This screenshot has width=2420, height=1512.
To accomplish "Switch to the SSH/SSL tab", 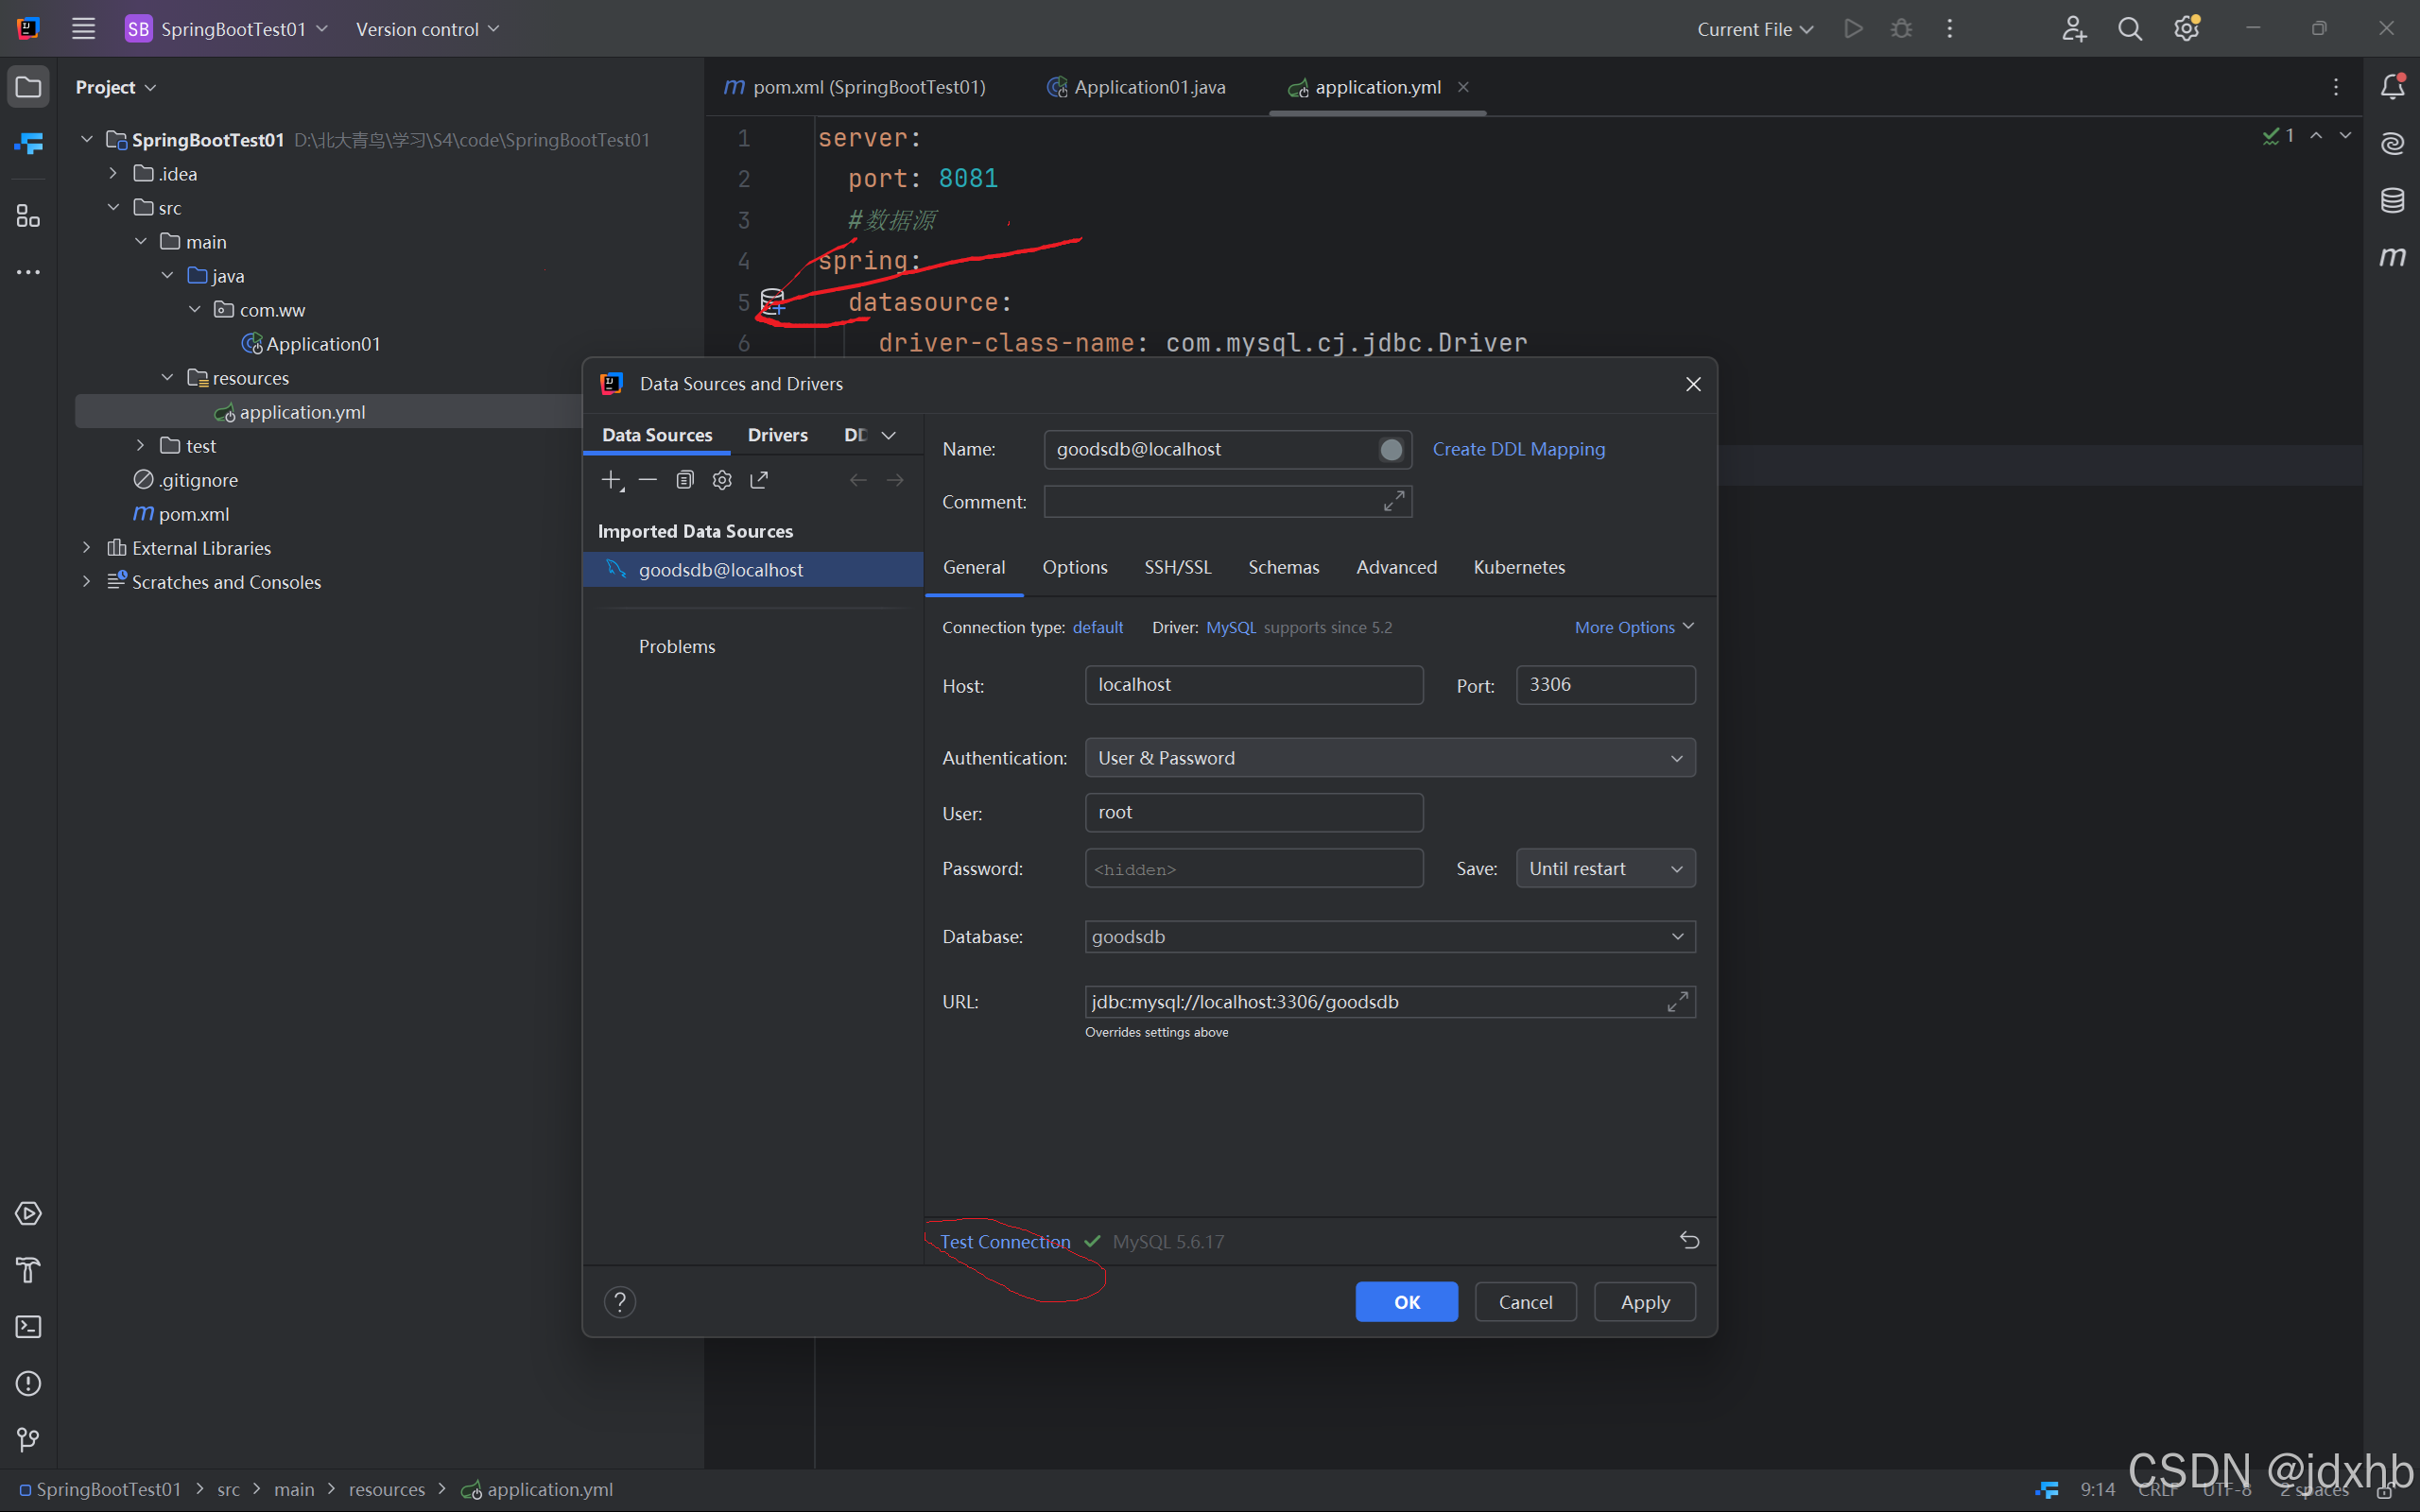I will coord(1177,567).
